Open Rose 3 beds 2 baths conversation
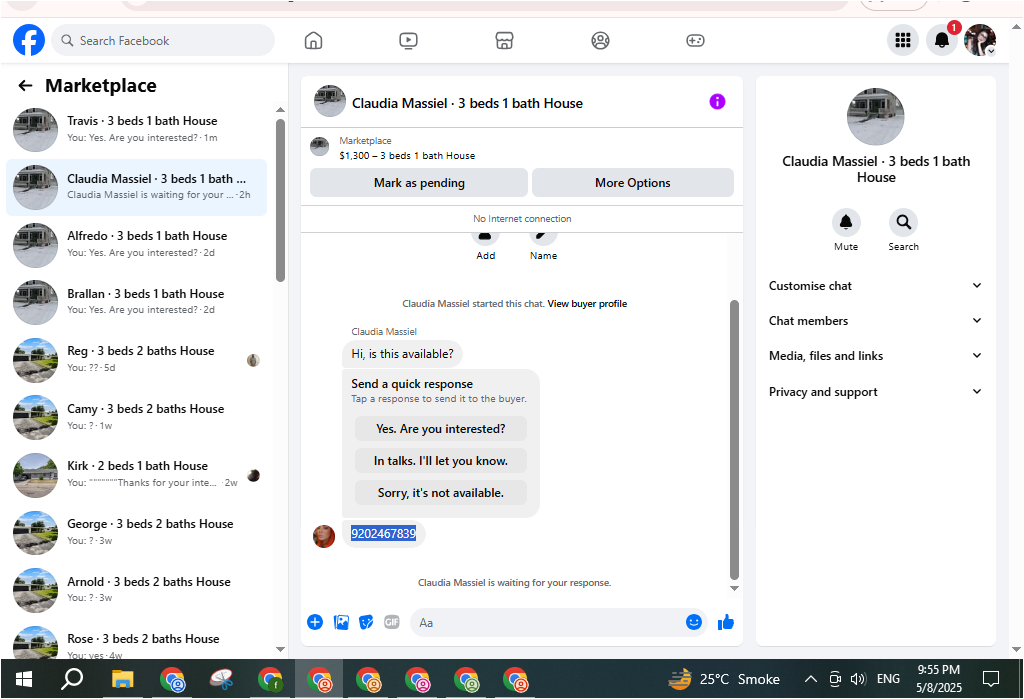 [x=136, y=642]
